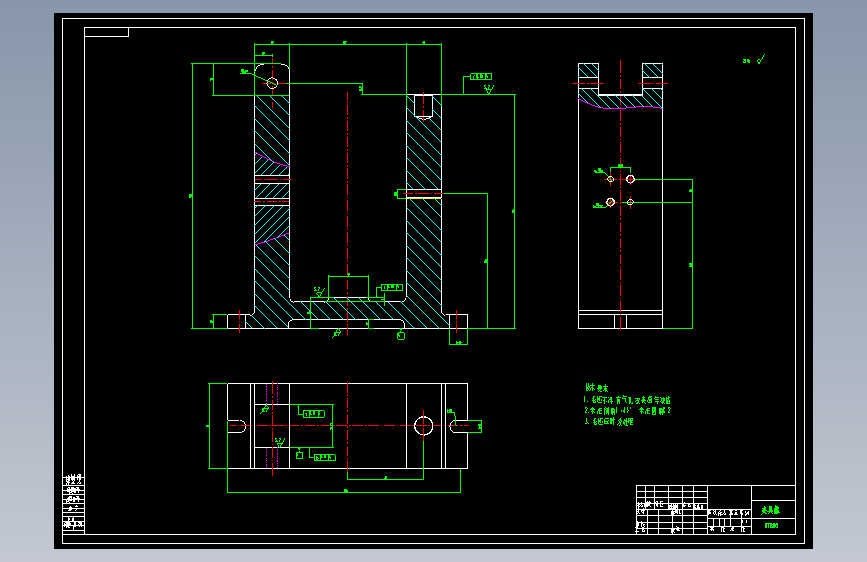This screenshot has height=562, width=867.
Task: Select the datum symbol beneath front view base
Action: (x=401, y=335)
